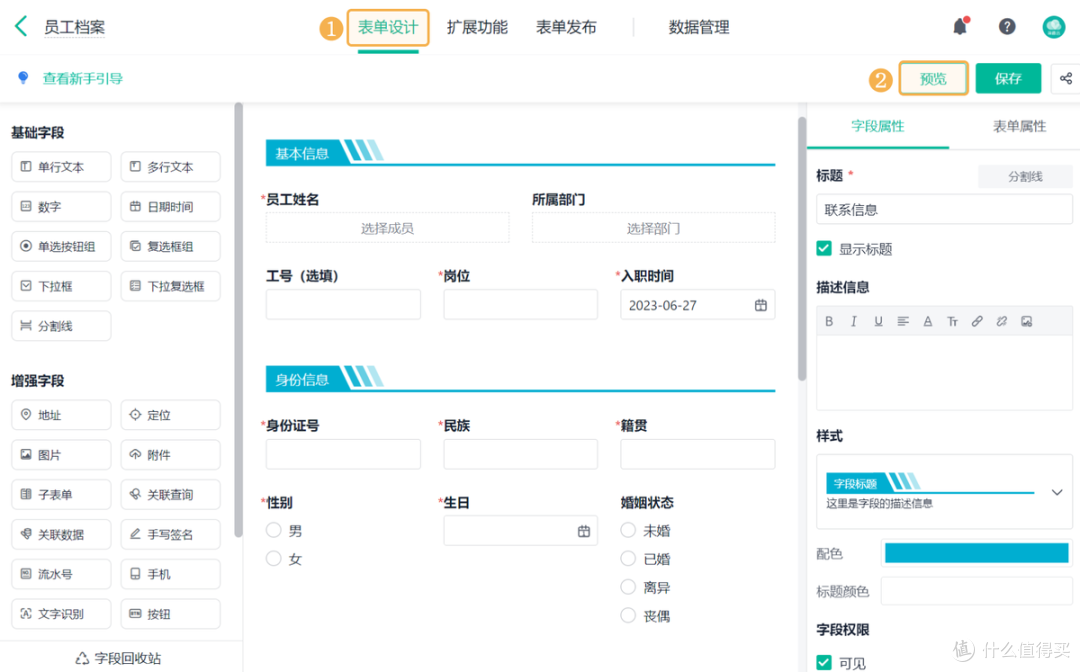Add a 手机 field
Screen dimensions: 1080x672
click(170, 574)
